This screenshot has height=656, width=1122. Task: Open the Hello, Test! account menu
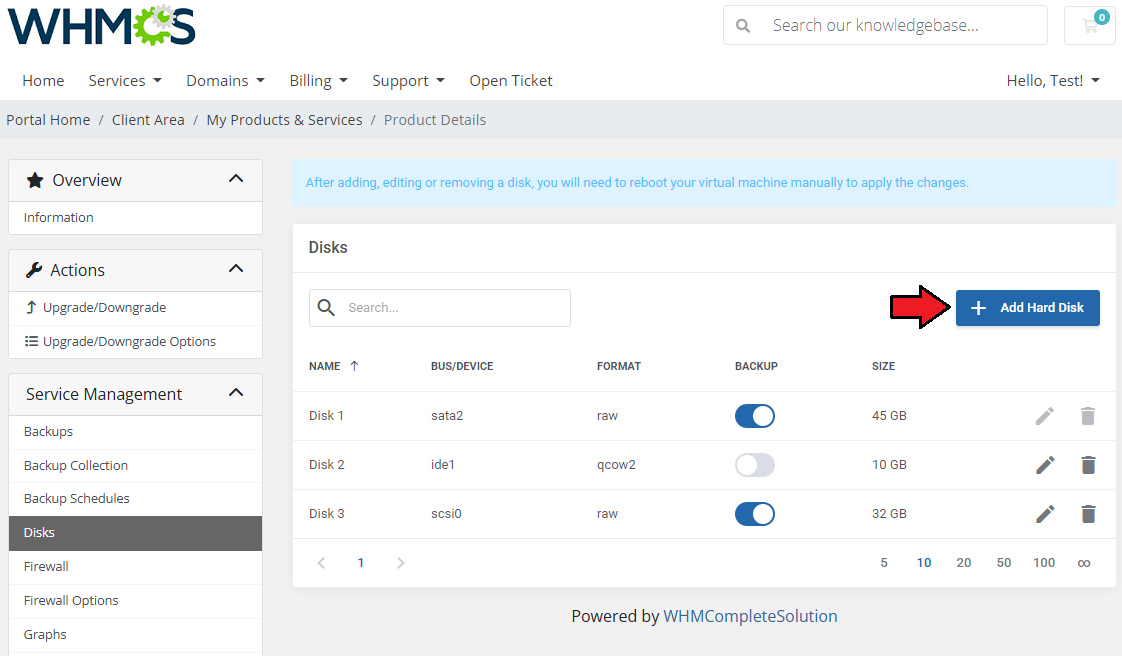(1053, 81)
